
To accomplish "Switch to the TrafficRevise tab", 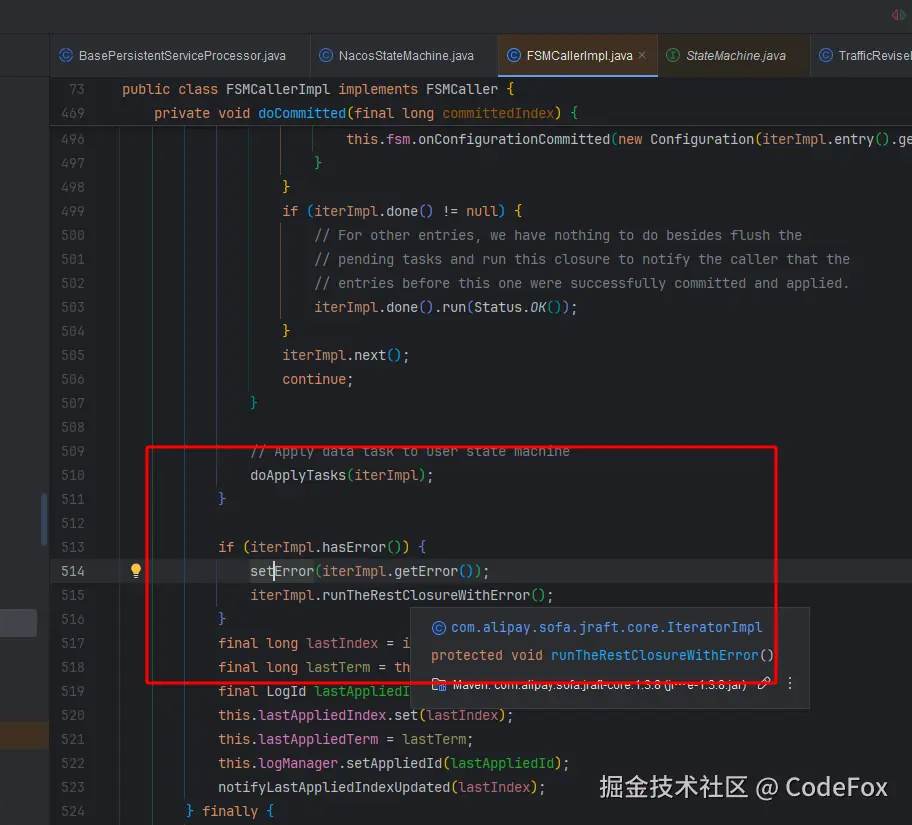I will (x=864, y=55).
